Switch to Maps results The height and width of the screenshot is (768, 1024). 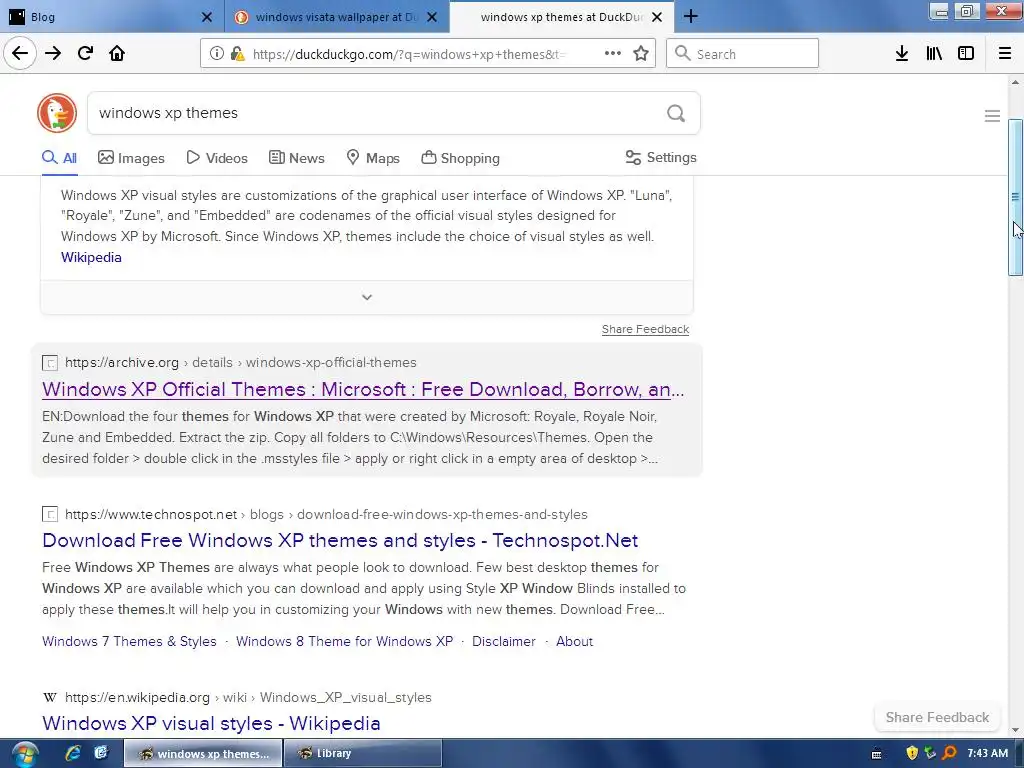pos(373,158)
